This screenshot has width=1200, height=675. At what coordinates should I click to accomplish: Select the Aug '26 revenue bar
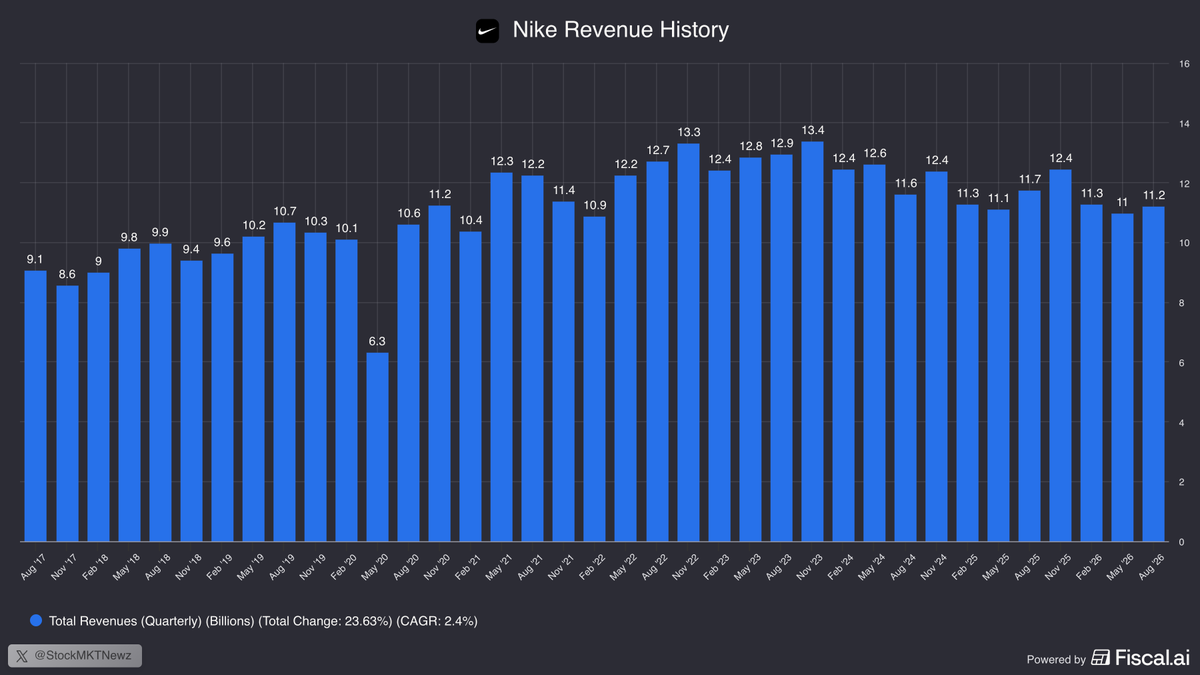(x=1154, y=374)
